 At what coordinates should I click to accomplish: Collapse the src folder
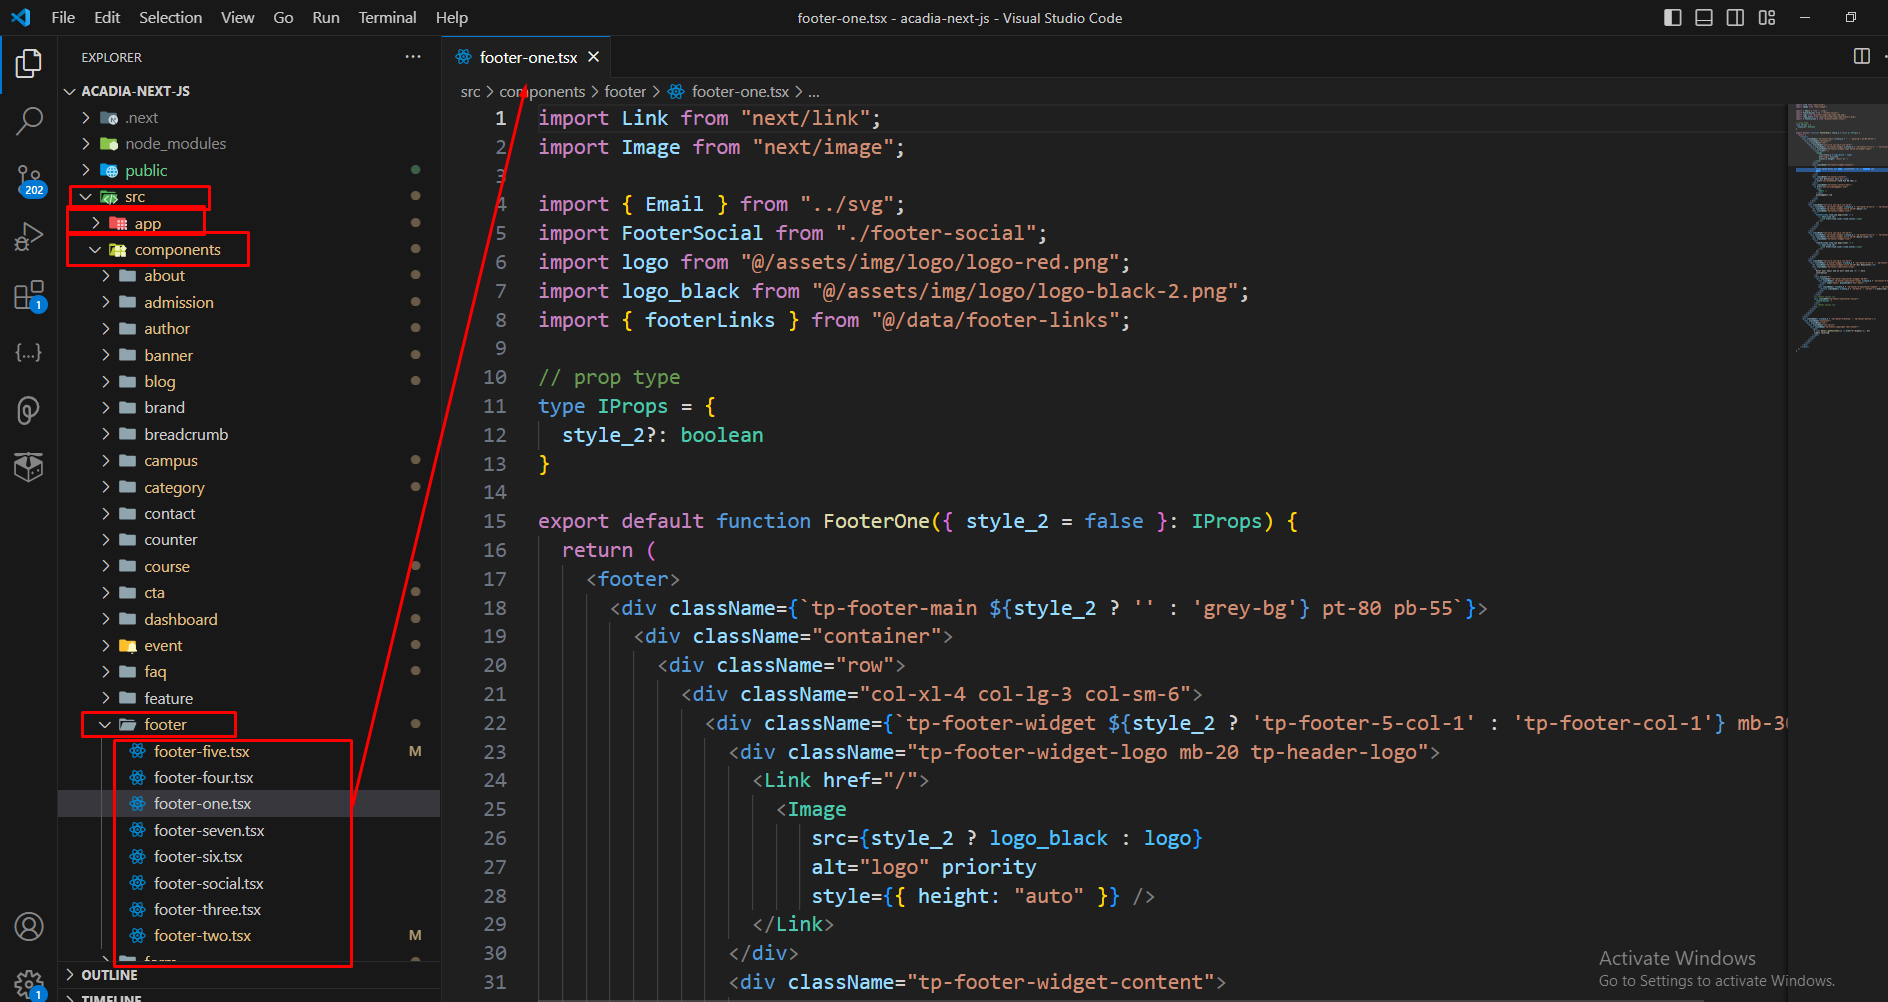click(86, 197)
